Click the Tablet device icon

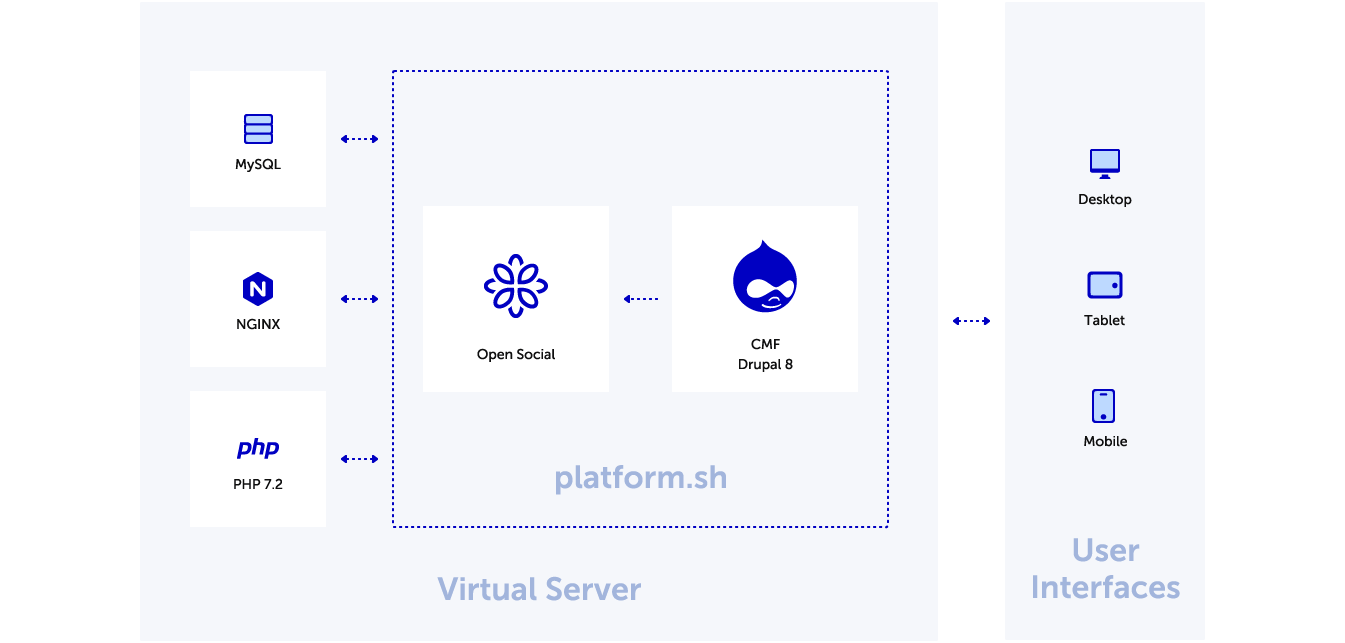[x=1105, y=285]
